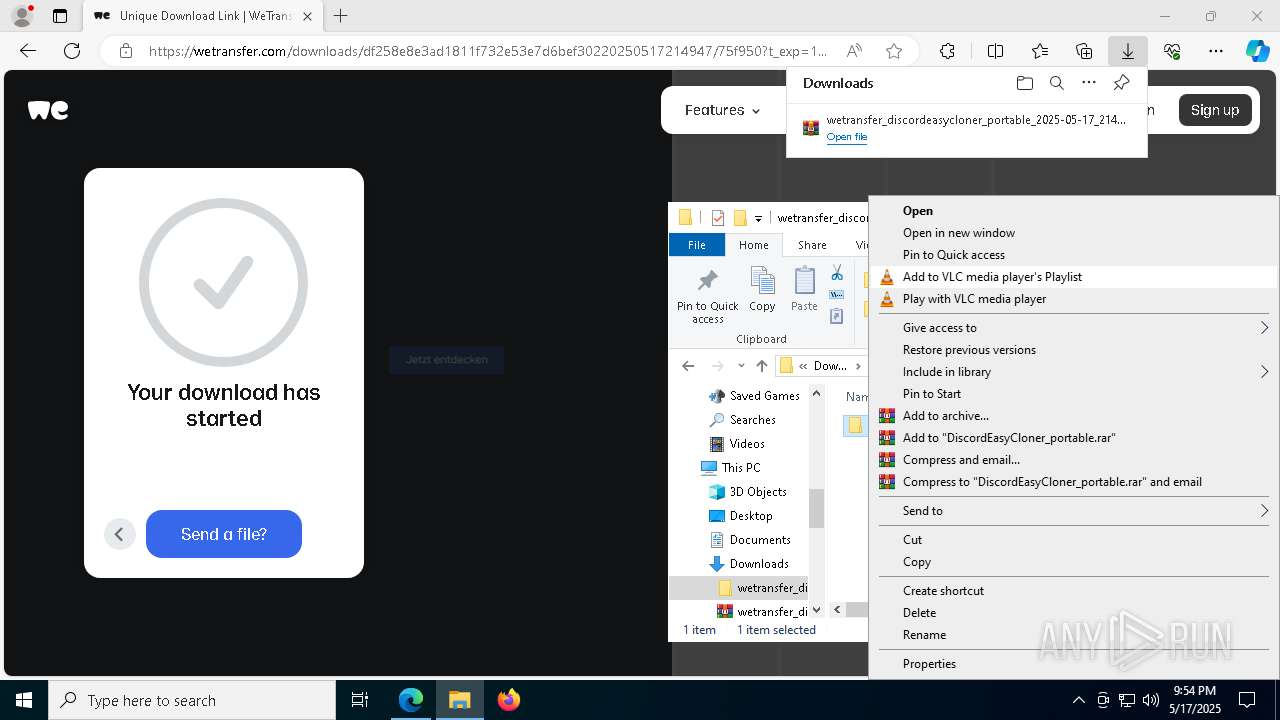
Task: Open the Windows Start menu
Action: coord(24,700)
